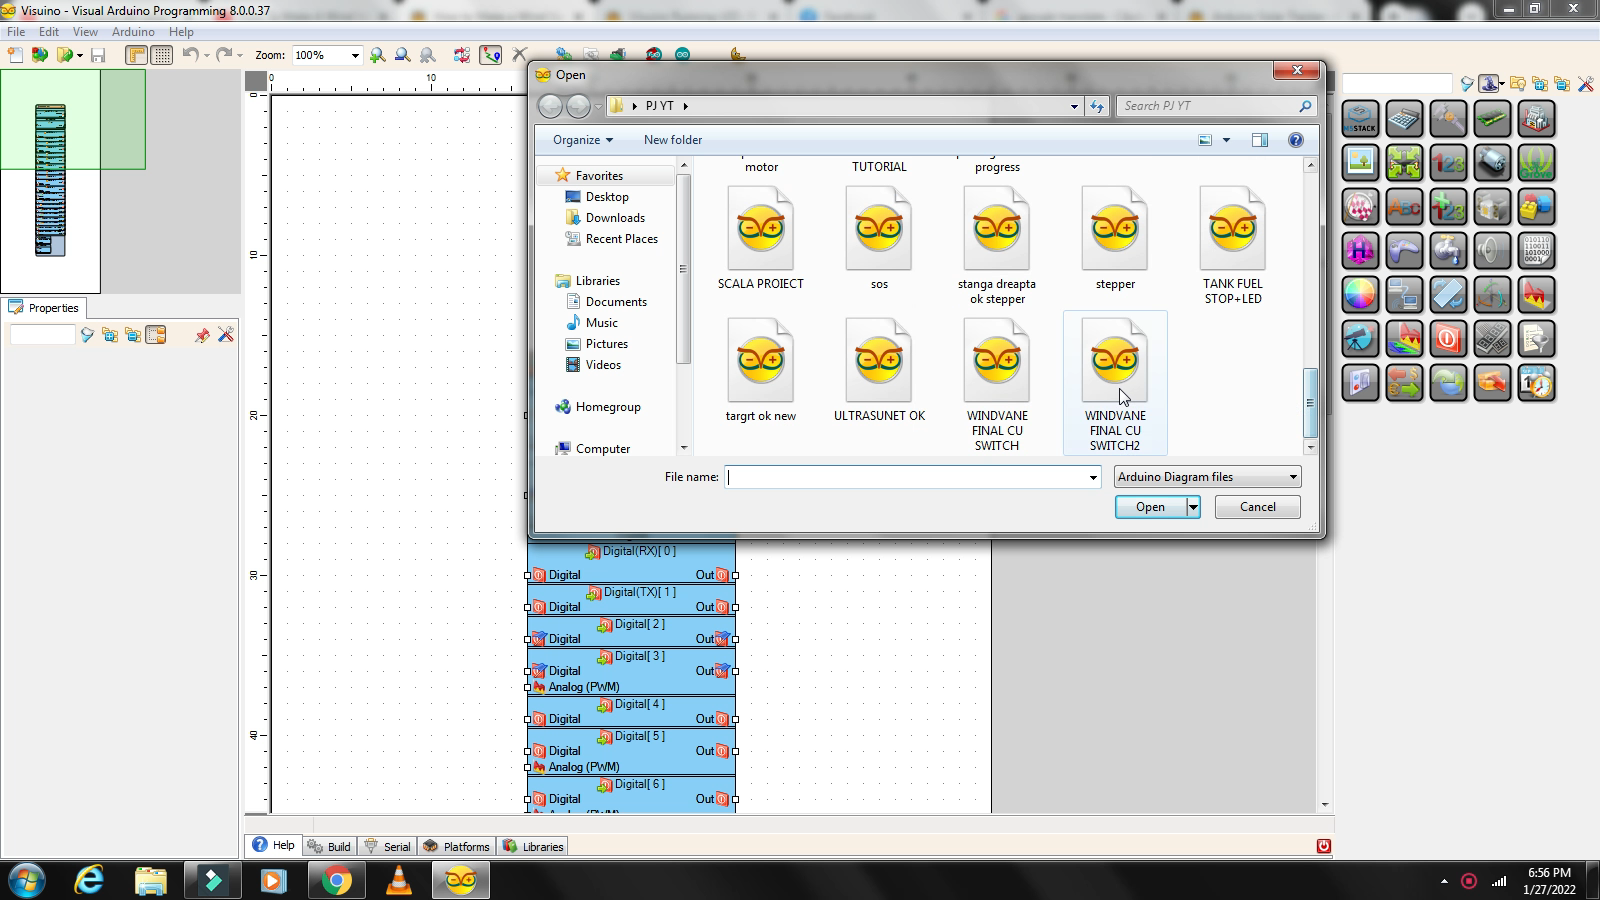Image resolution: width=1600 pixels, height=900 pixels.
Task: Open the currency converter components category
Action: [x=1404, y=384]
